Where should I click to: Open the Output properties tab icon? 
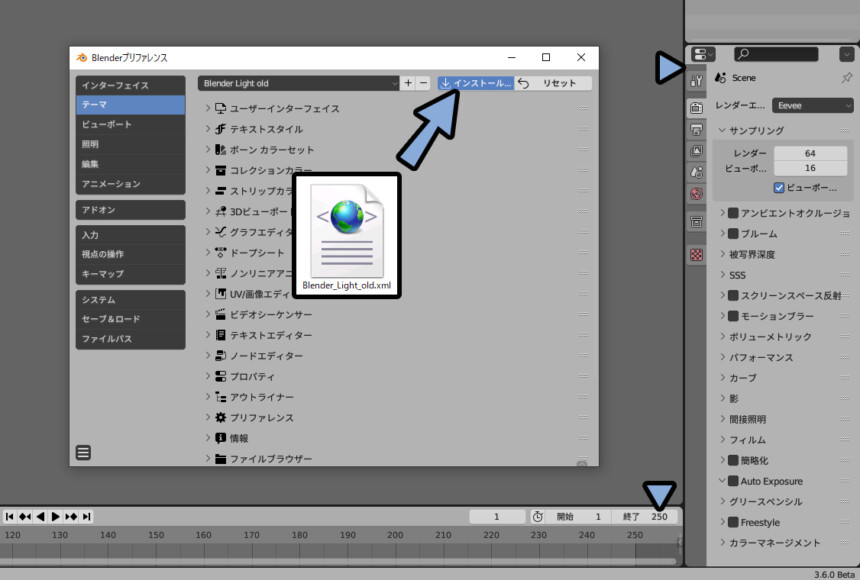pos(697,129)
